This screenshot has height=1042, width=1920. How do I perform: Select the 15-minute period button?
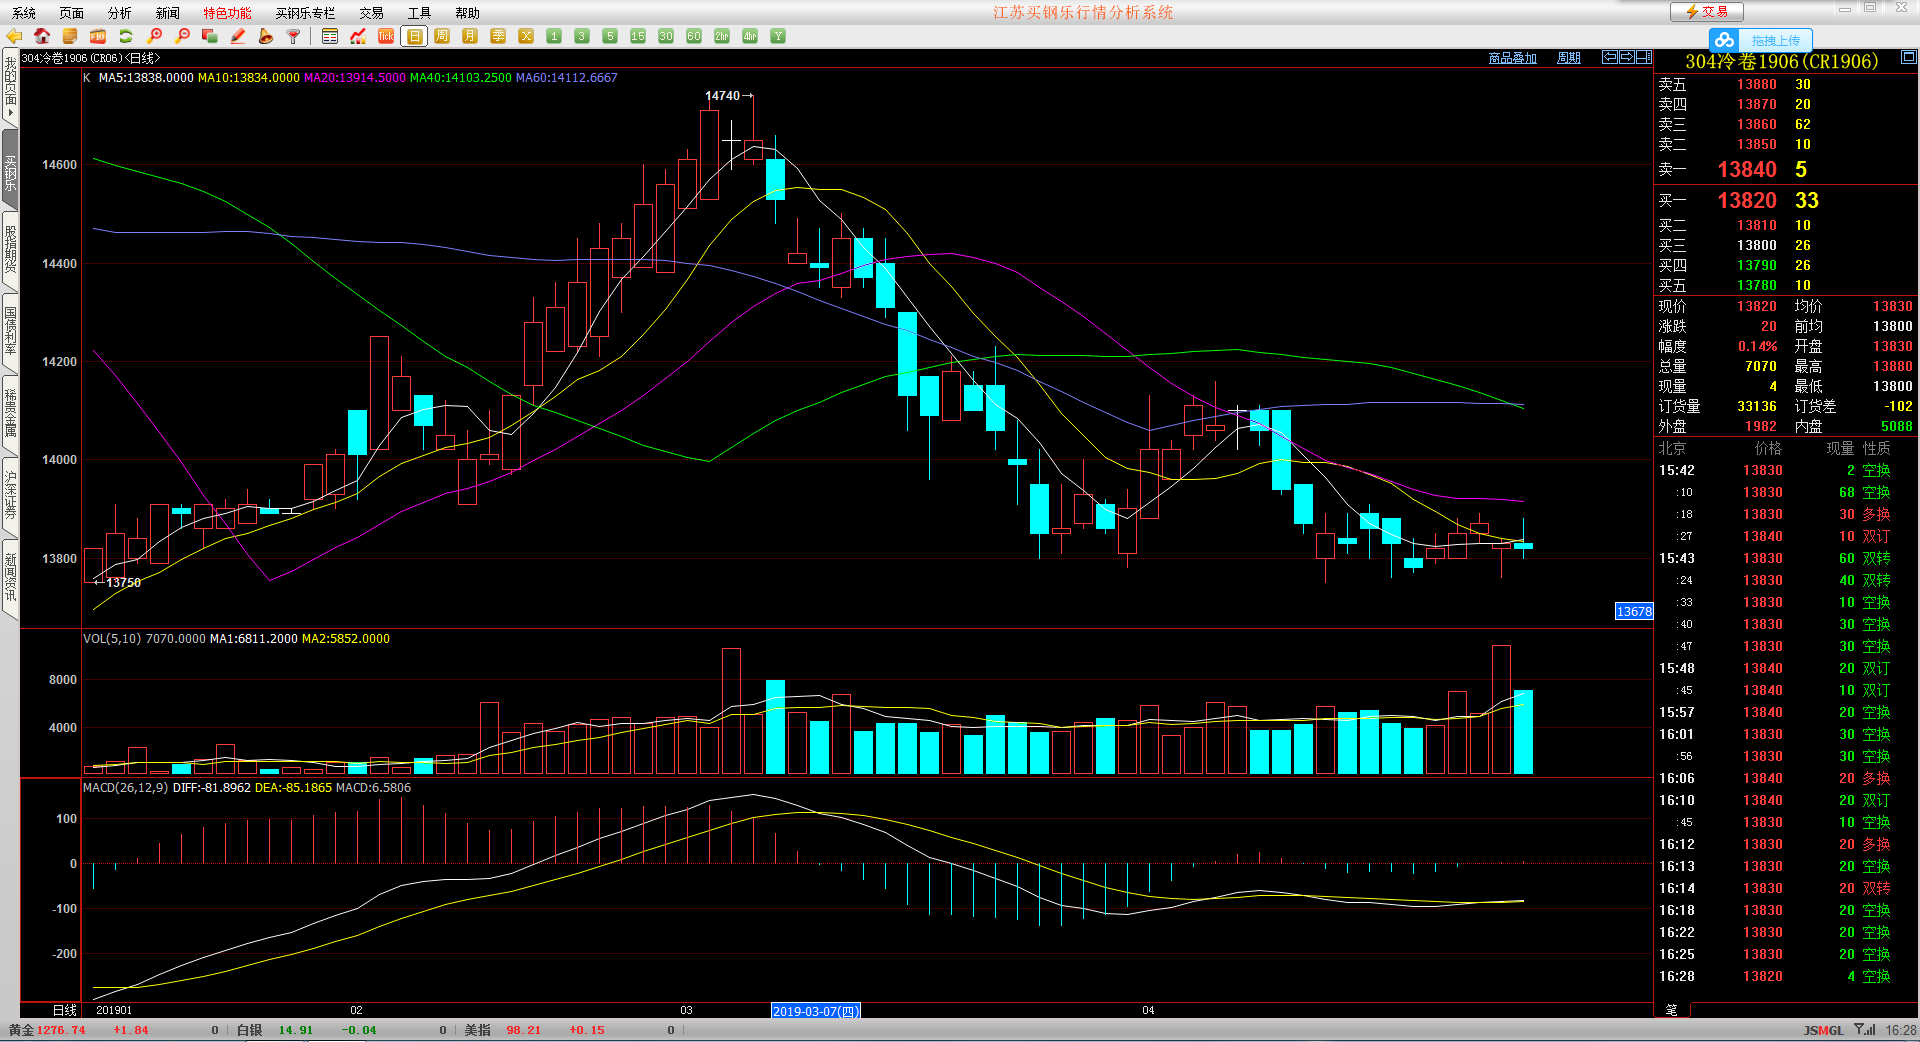coord(638,37)
